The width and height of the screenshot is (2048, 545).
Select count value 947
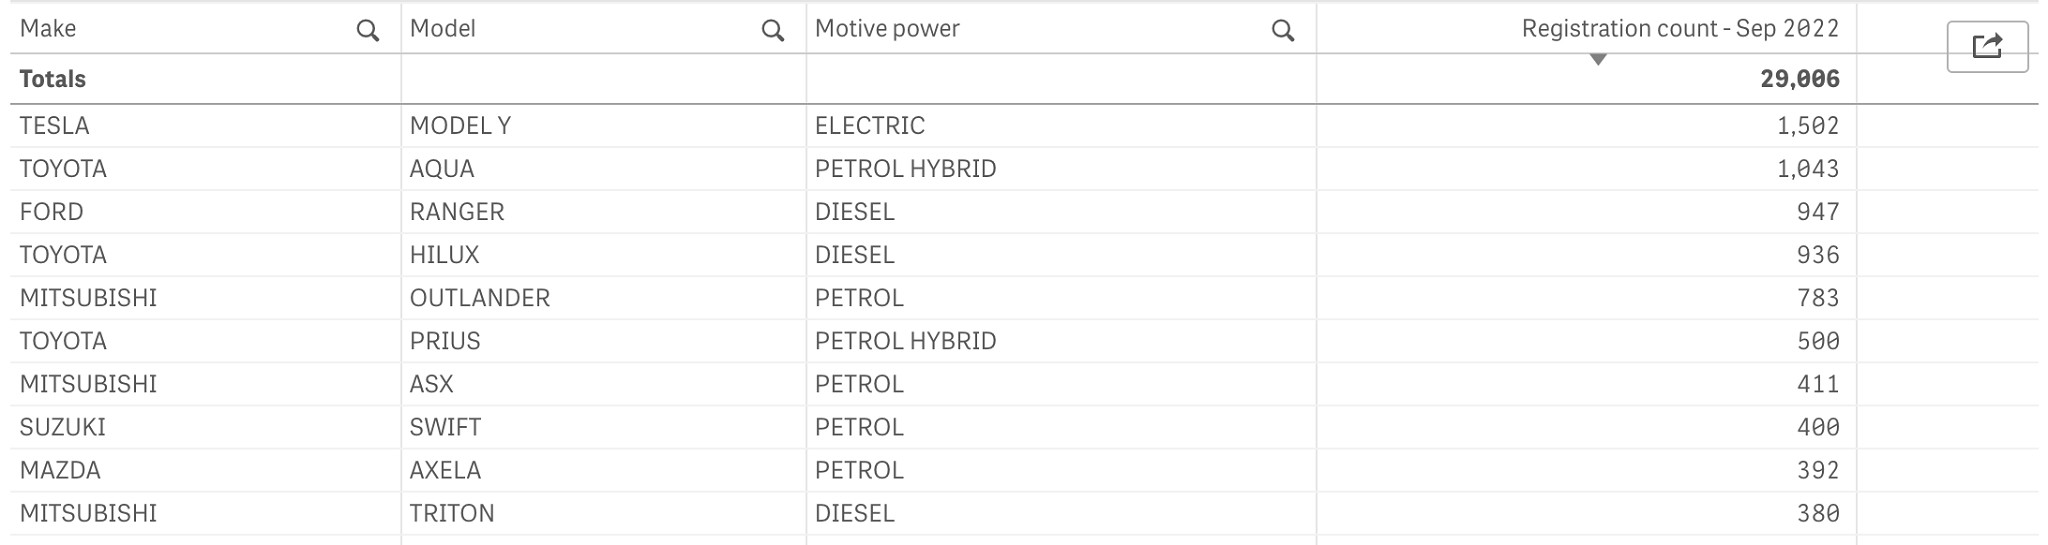1818,212
